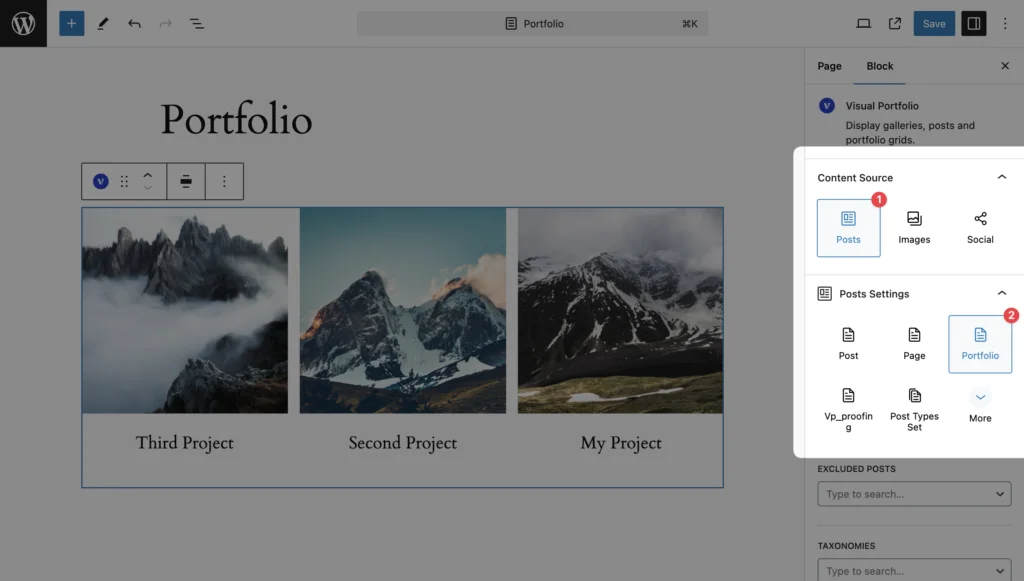The height and width of the screenshot is (581, 1024).
Task: Undo the last change
Action: 134,24
